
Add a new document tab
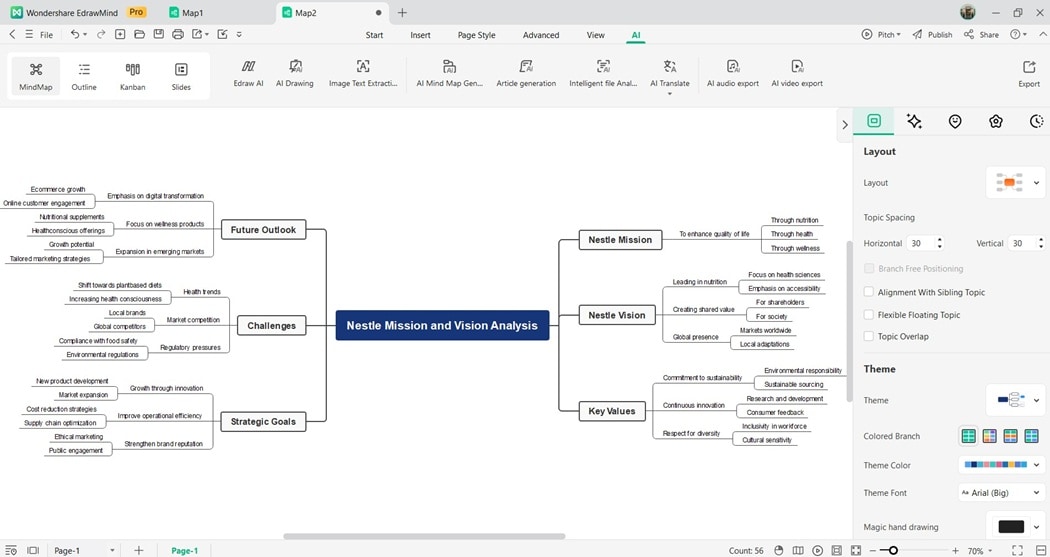402,13
